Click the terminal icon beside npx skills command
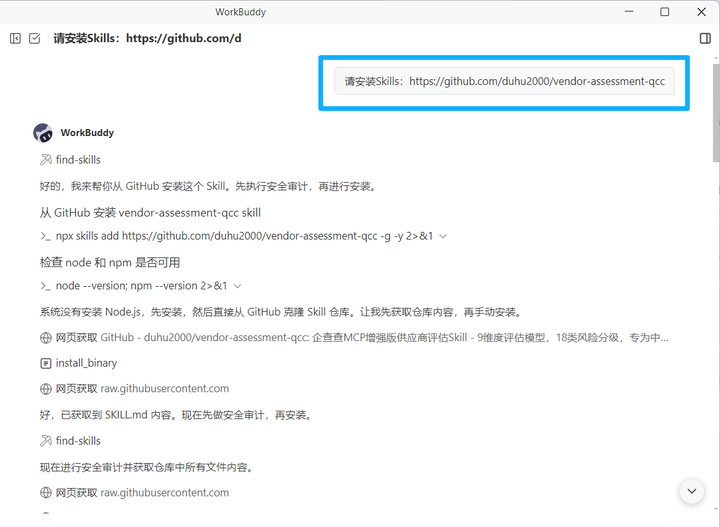Image resolution: width=720 pixels, height=527 pixels. point(45,236)
